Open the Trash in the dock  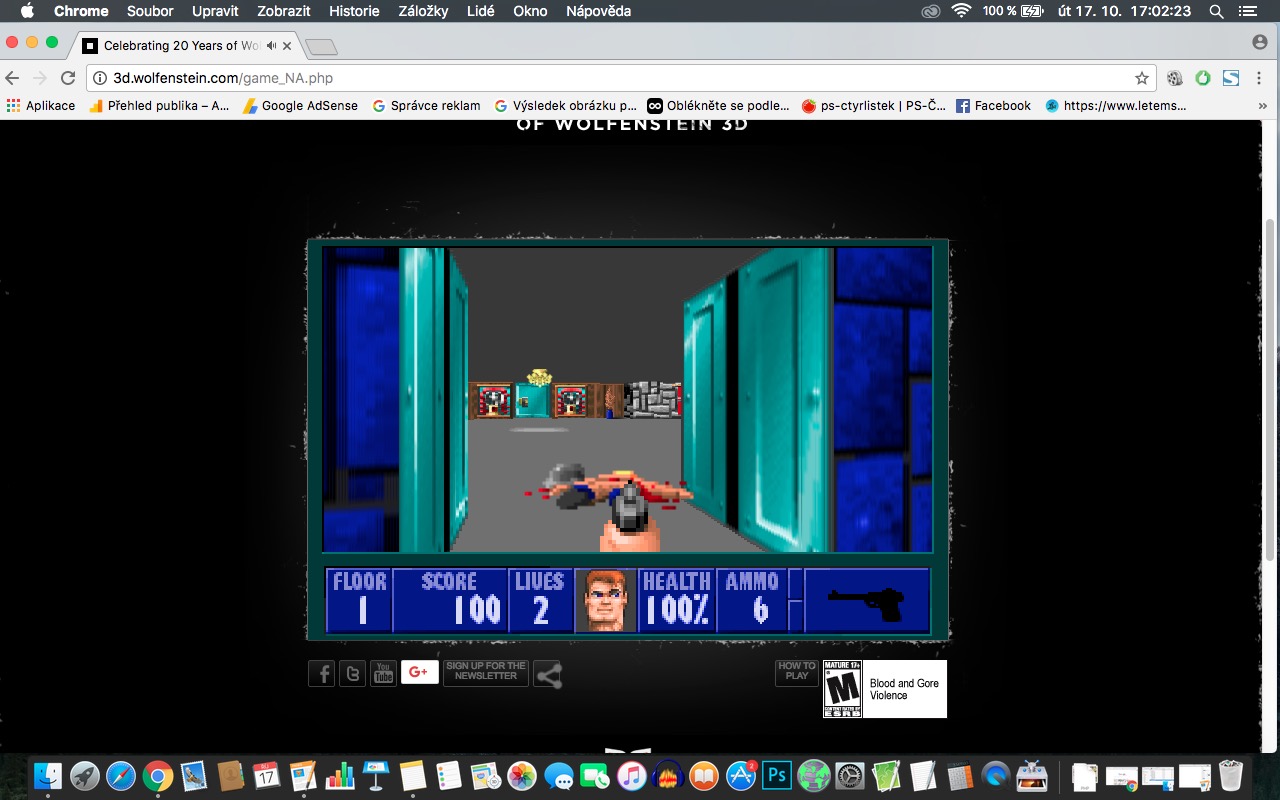point(1230,775)
